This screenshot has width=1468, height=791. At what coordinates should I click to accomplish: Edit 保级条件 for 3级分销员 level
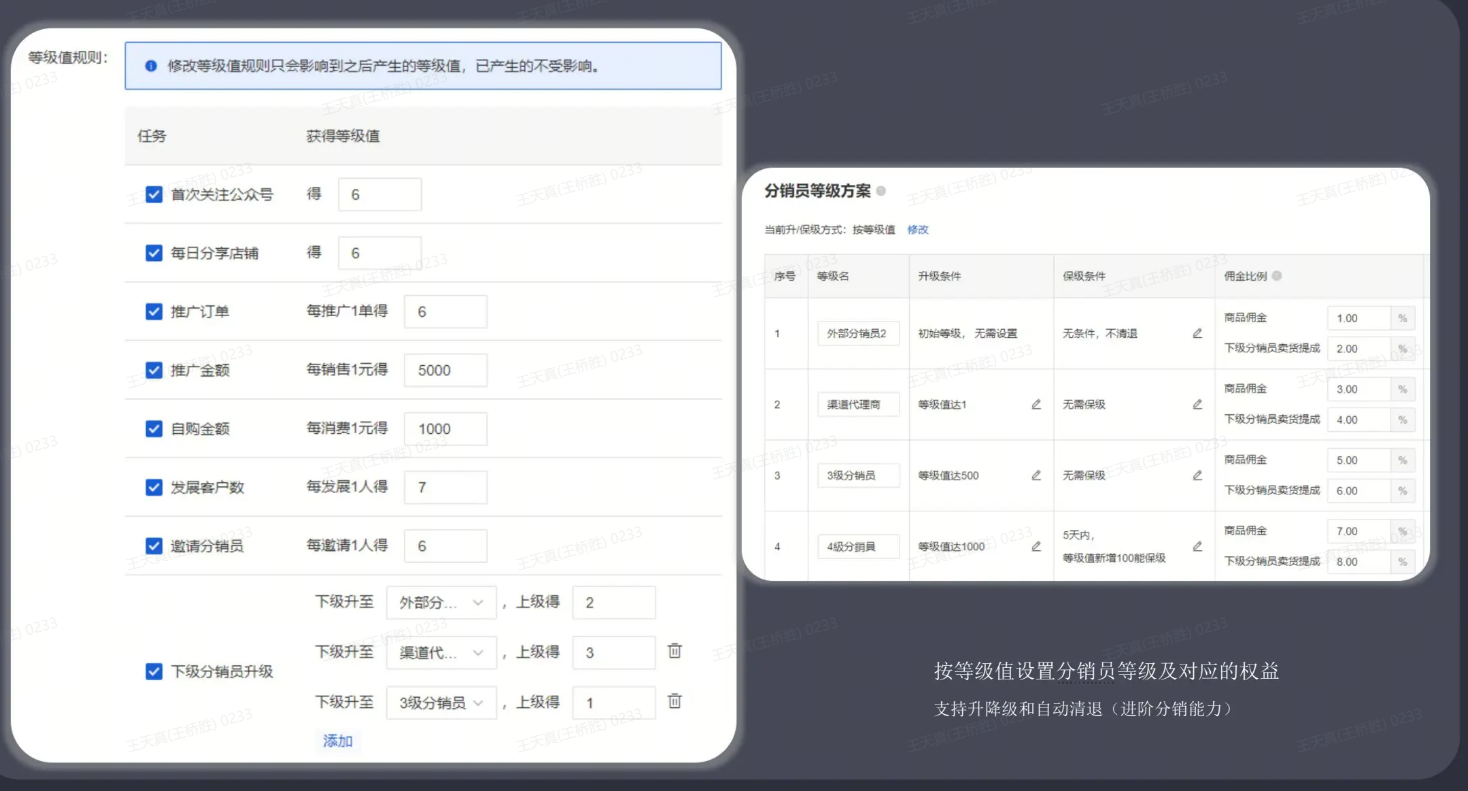1197,475
